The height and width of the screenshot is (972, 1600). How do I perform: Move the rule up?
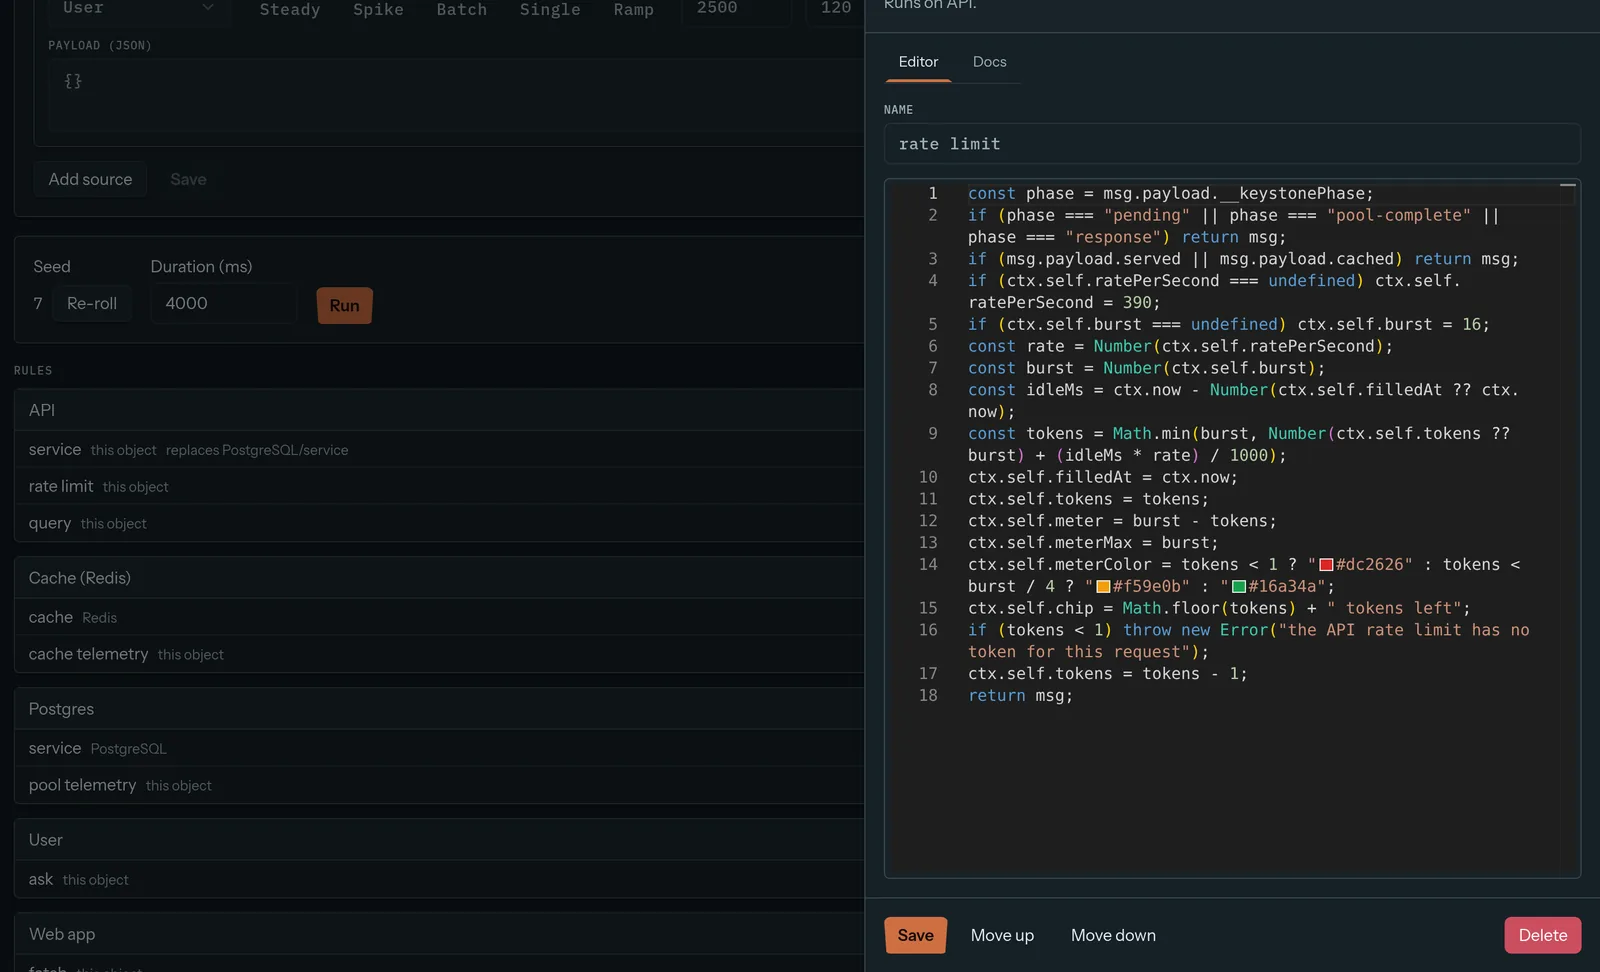(1002, 935)
